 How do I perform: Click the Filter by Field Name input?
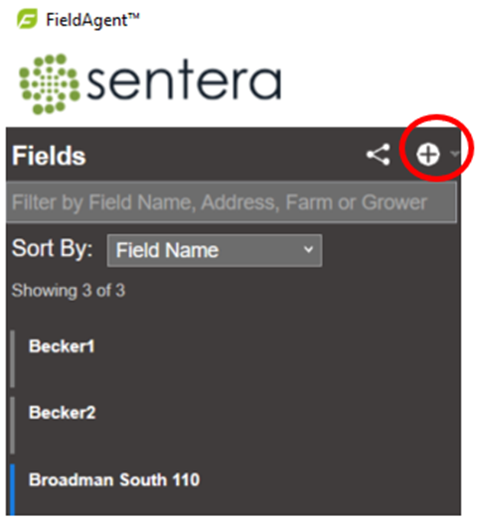tap(231, 202)
